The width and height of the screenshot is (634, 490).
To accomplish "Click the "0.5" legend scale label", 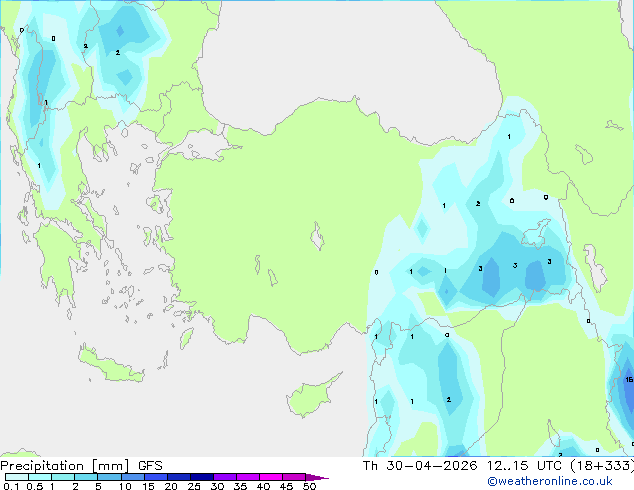I will (x=35, y=486).
